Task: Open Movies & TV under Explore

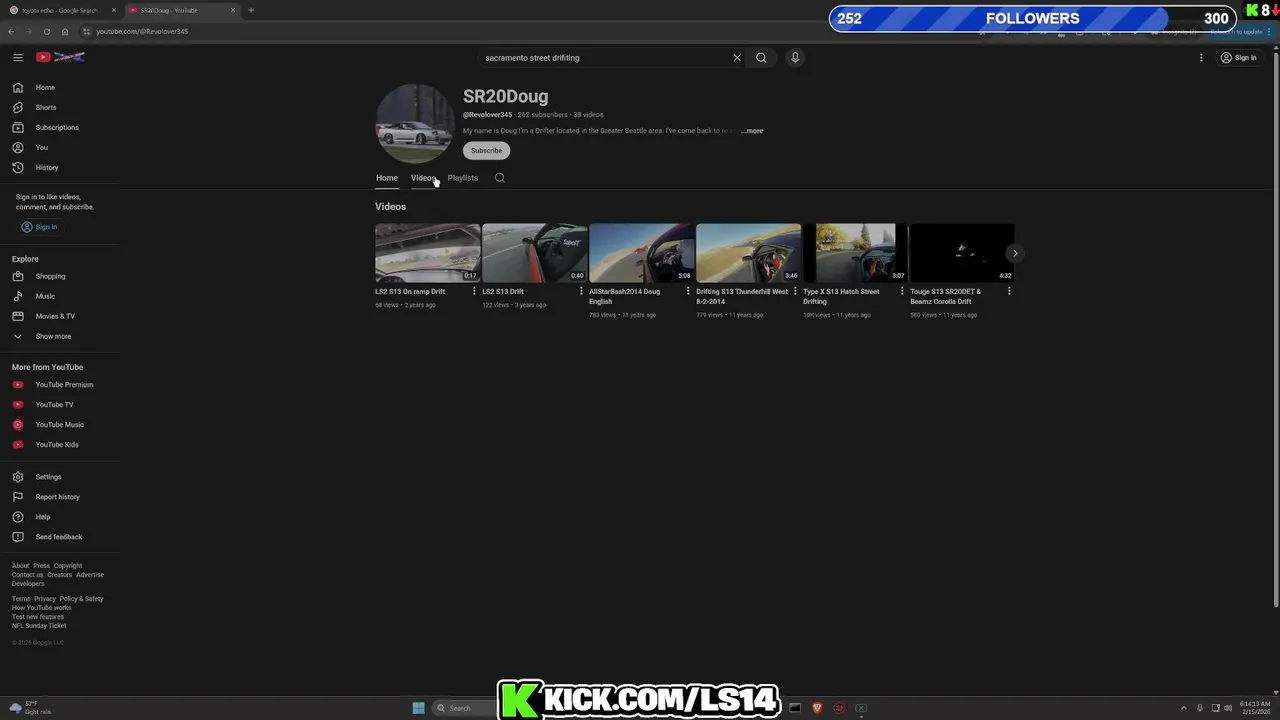Action: pos(60,316)
